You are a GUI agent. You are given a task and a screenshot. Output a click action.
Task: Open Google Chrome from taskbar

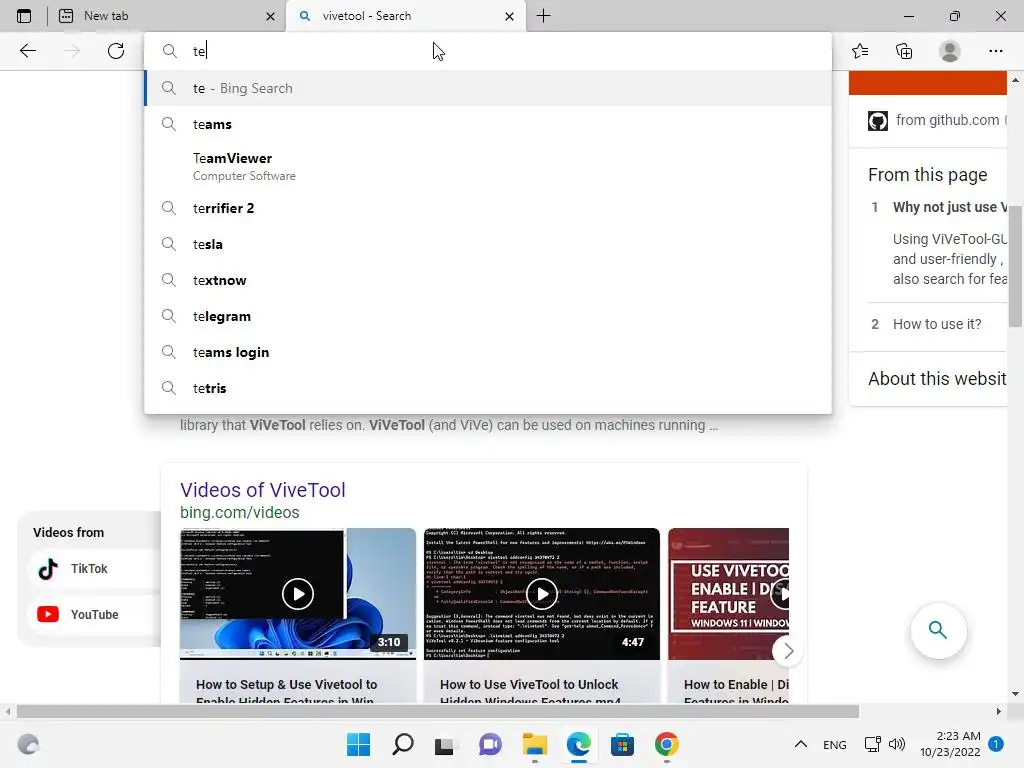[x=667, y=744]
